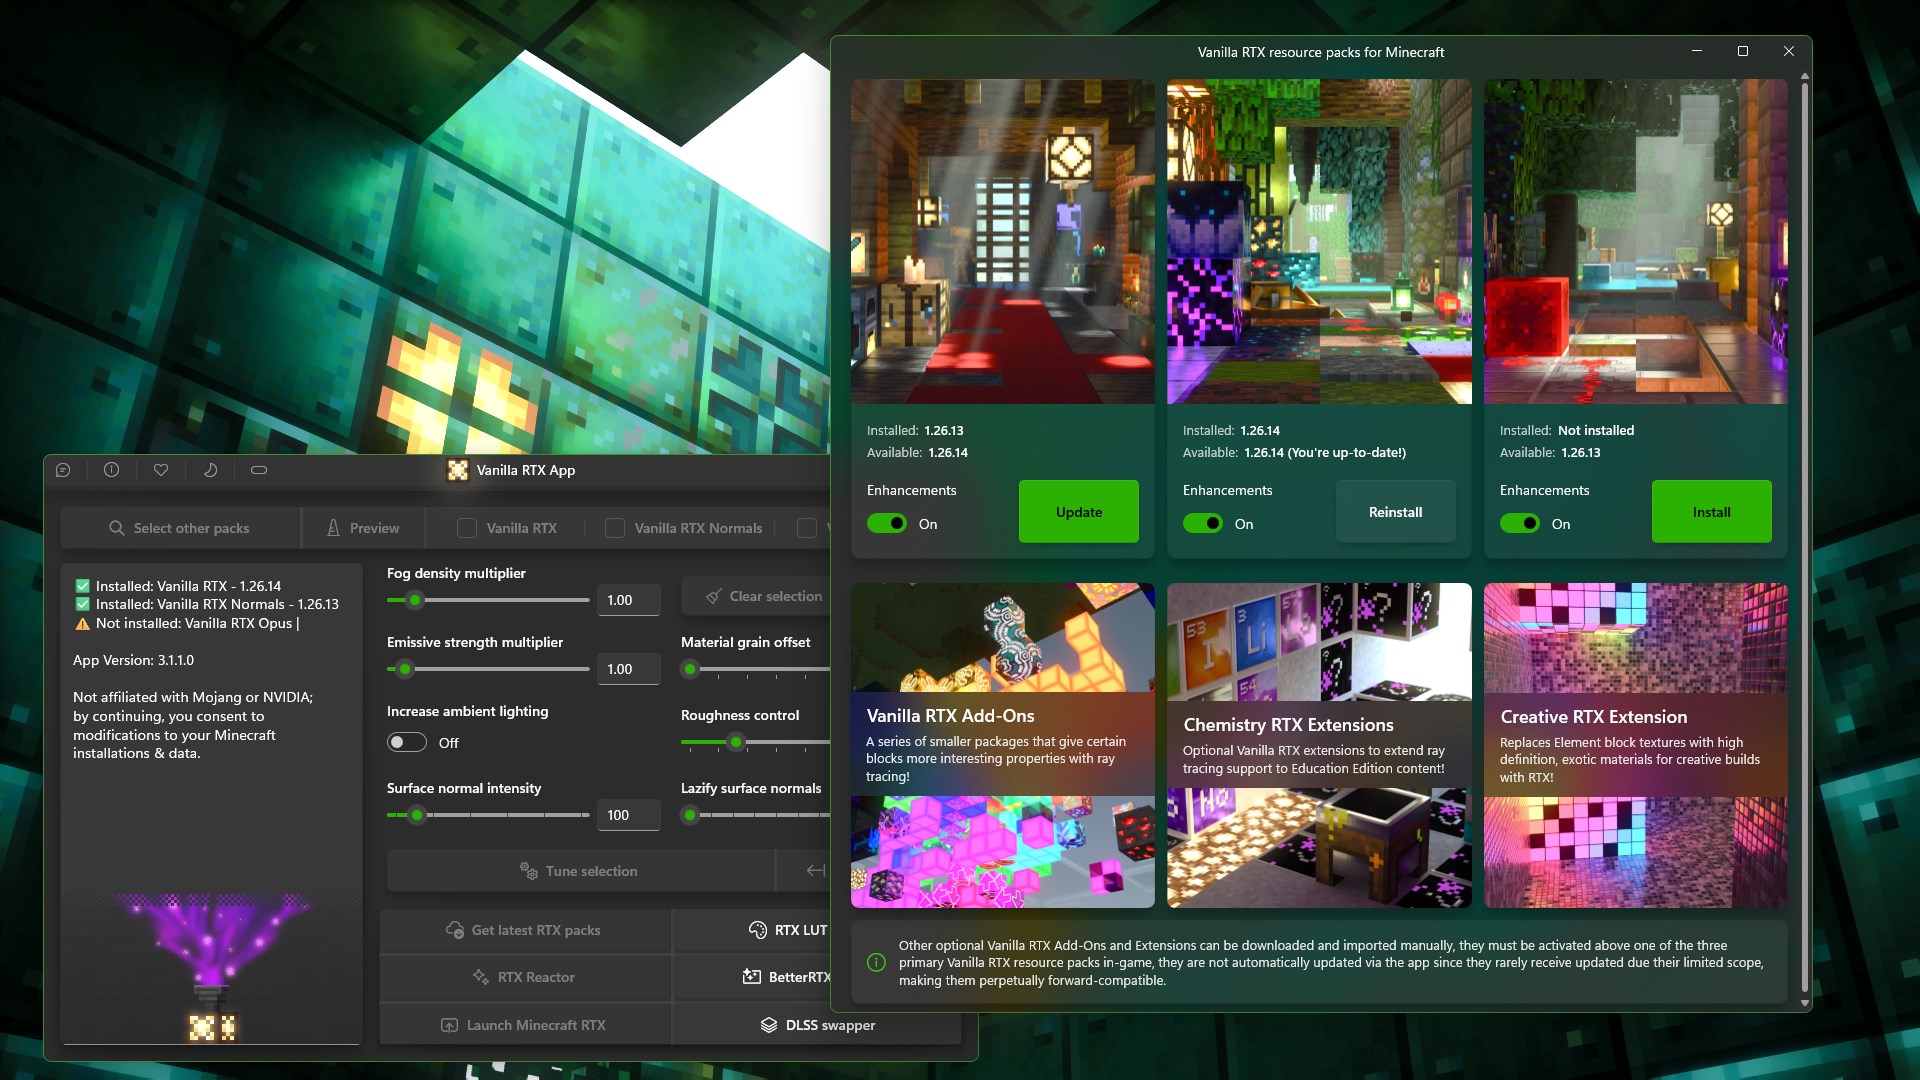Viewport: 1920px width, 1080px height.
Task: Click the heart icon in Vanilla RTX App titlebar
Action: pos(160,470)
